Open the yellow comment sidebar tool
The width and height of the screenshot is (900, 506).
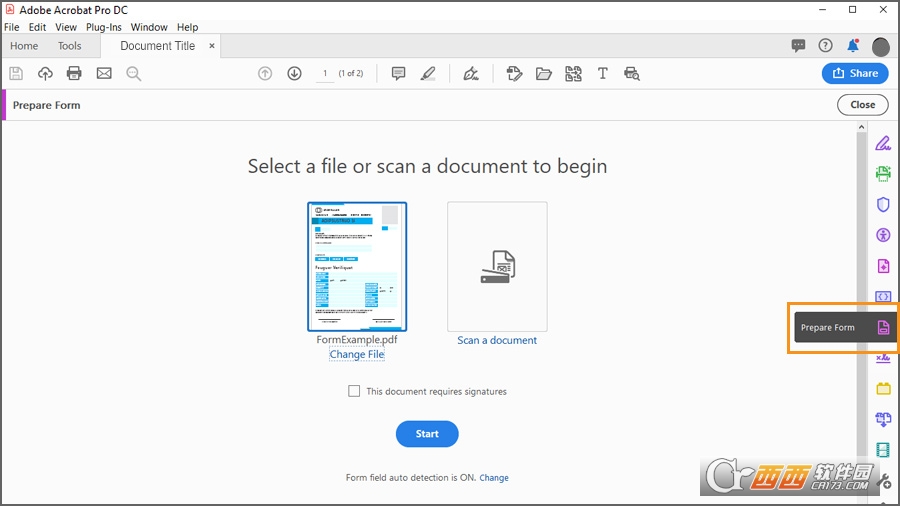point(883,388)
